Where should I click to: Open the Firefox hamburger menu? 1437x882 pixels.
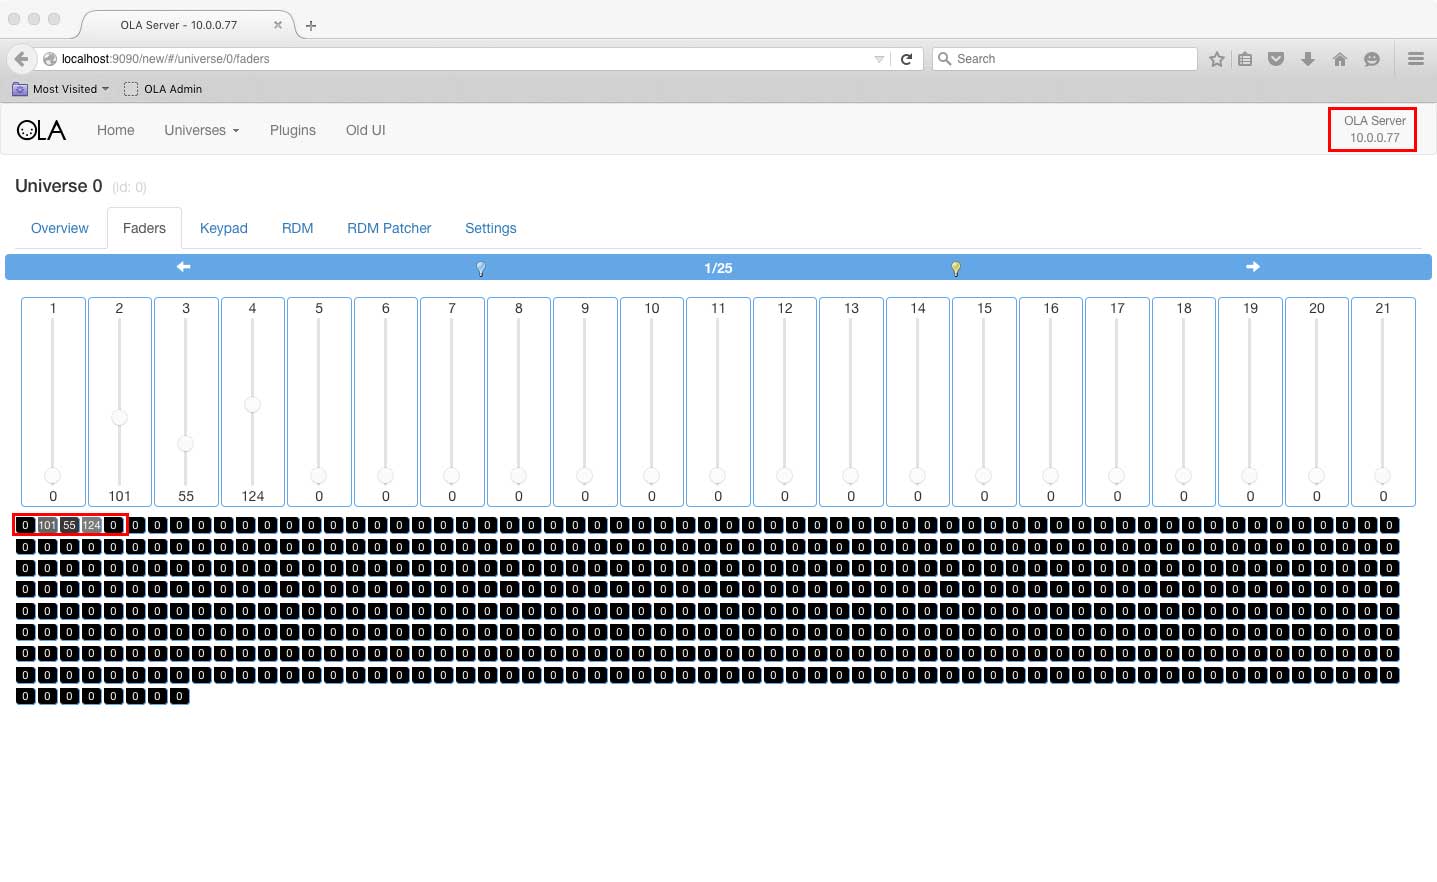tap(1415, 59)
